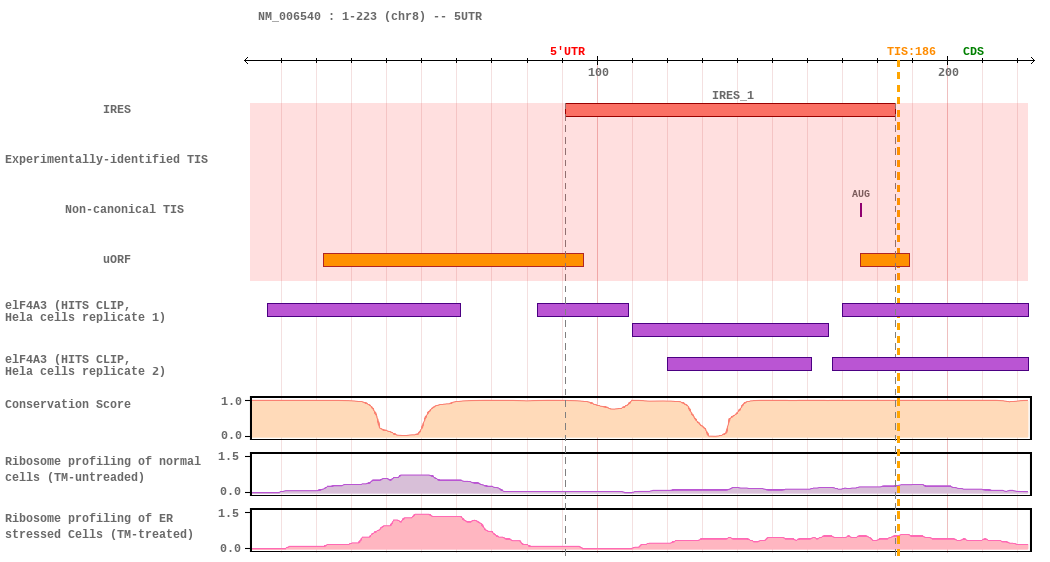Click the NM_006540 transcript title
Image resolution: width=1050 pixels, height=562 pixels.
coord(369,17)
